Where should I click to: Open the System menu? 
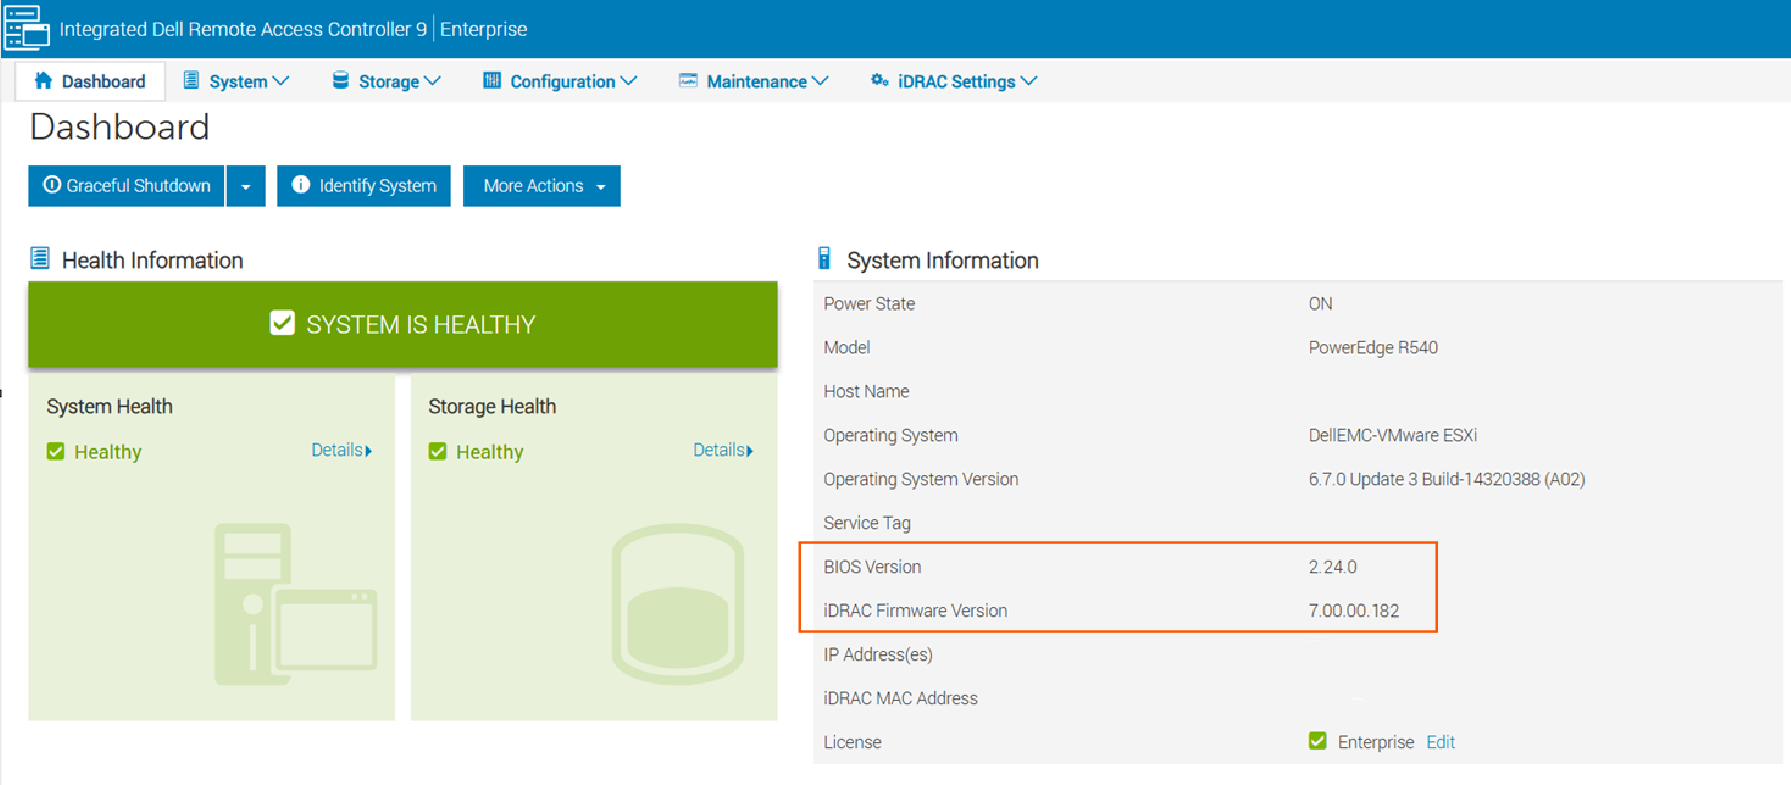point(236,81)
